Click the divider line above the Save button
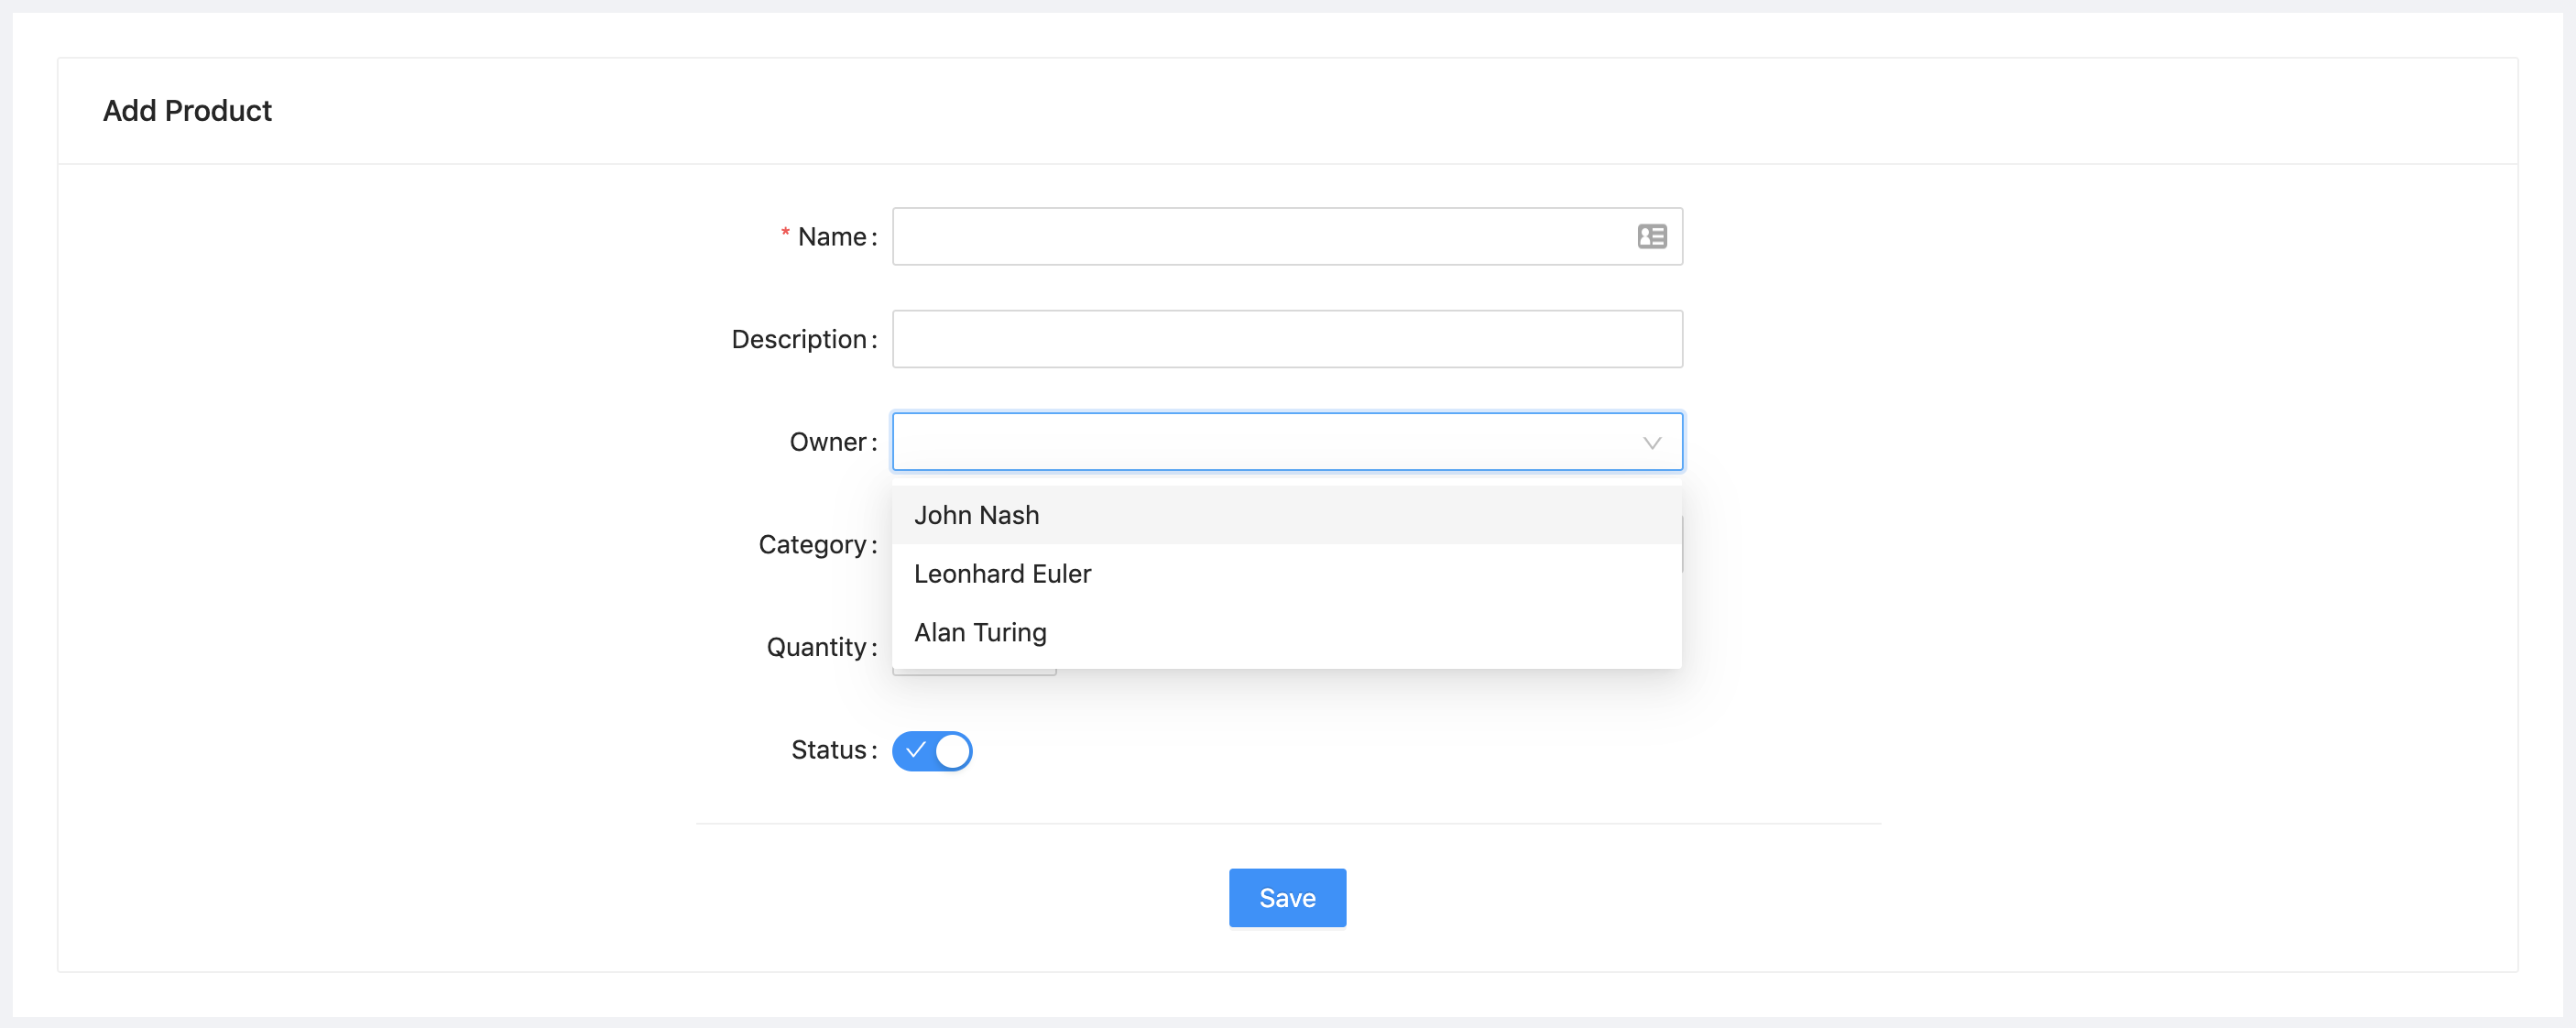Viewport: 2576px width, 1028px height. [1287, 824]
